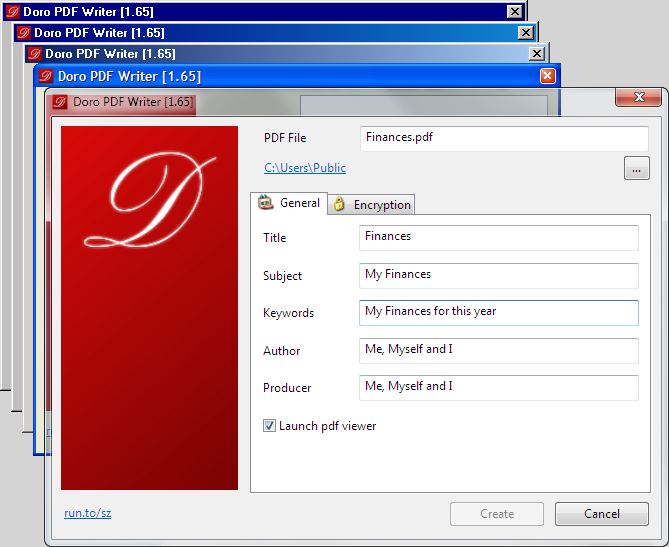Image resolution: width=669 pixels, height=547 pixels.
Task: Select the General tab
Action: 289,203
